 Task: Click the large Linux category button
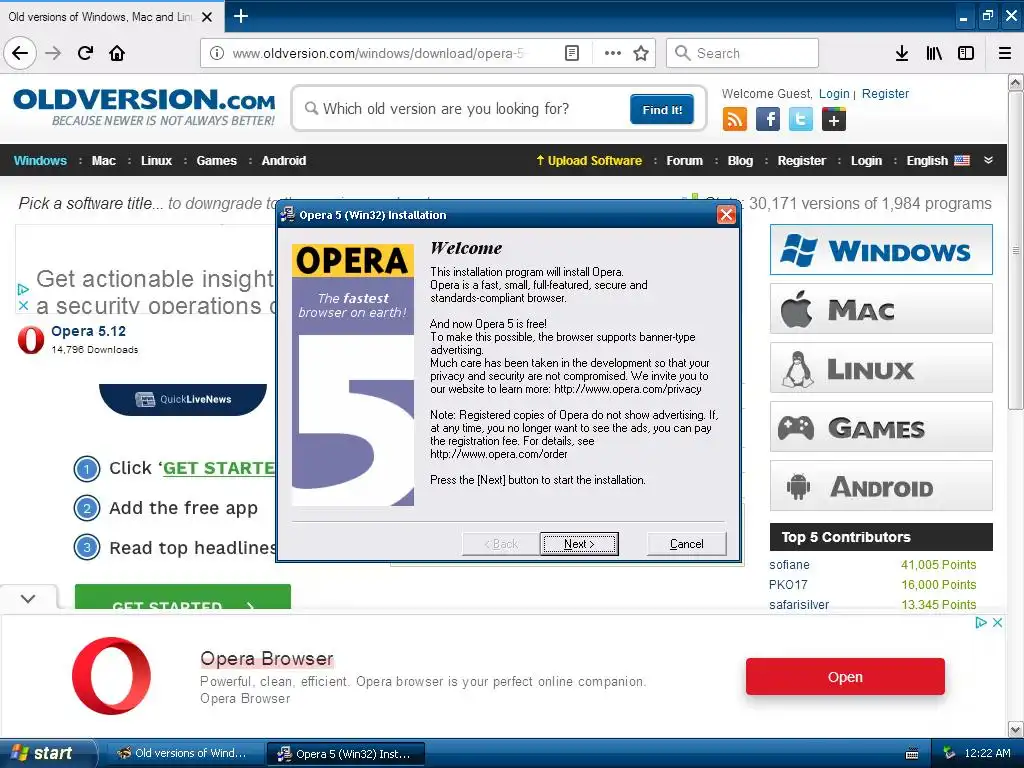click(x=881, y=368)
